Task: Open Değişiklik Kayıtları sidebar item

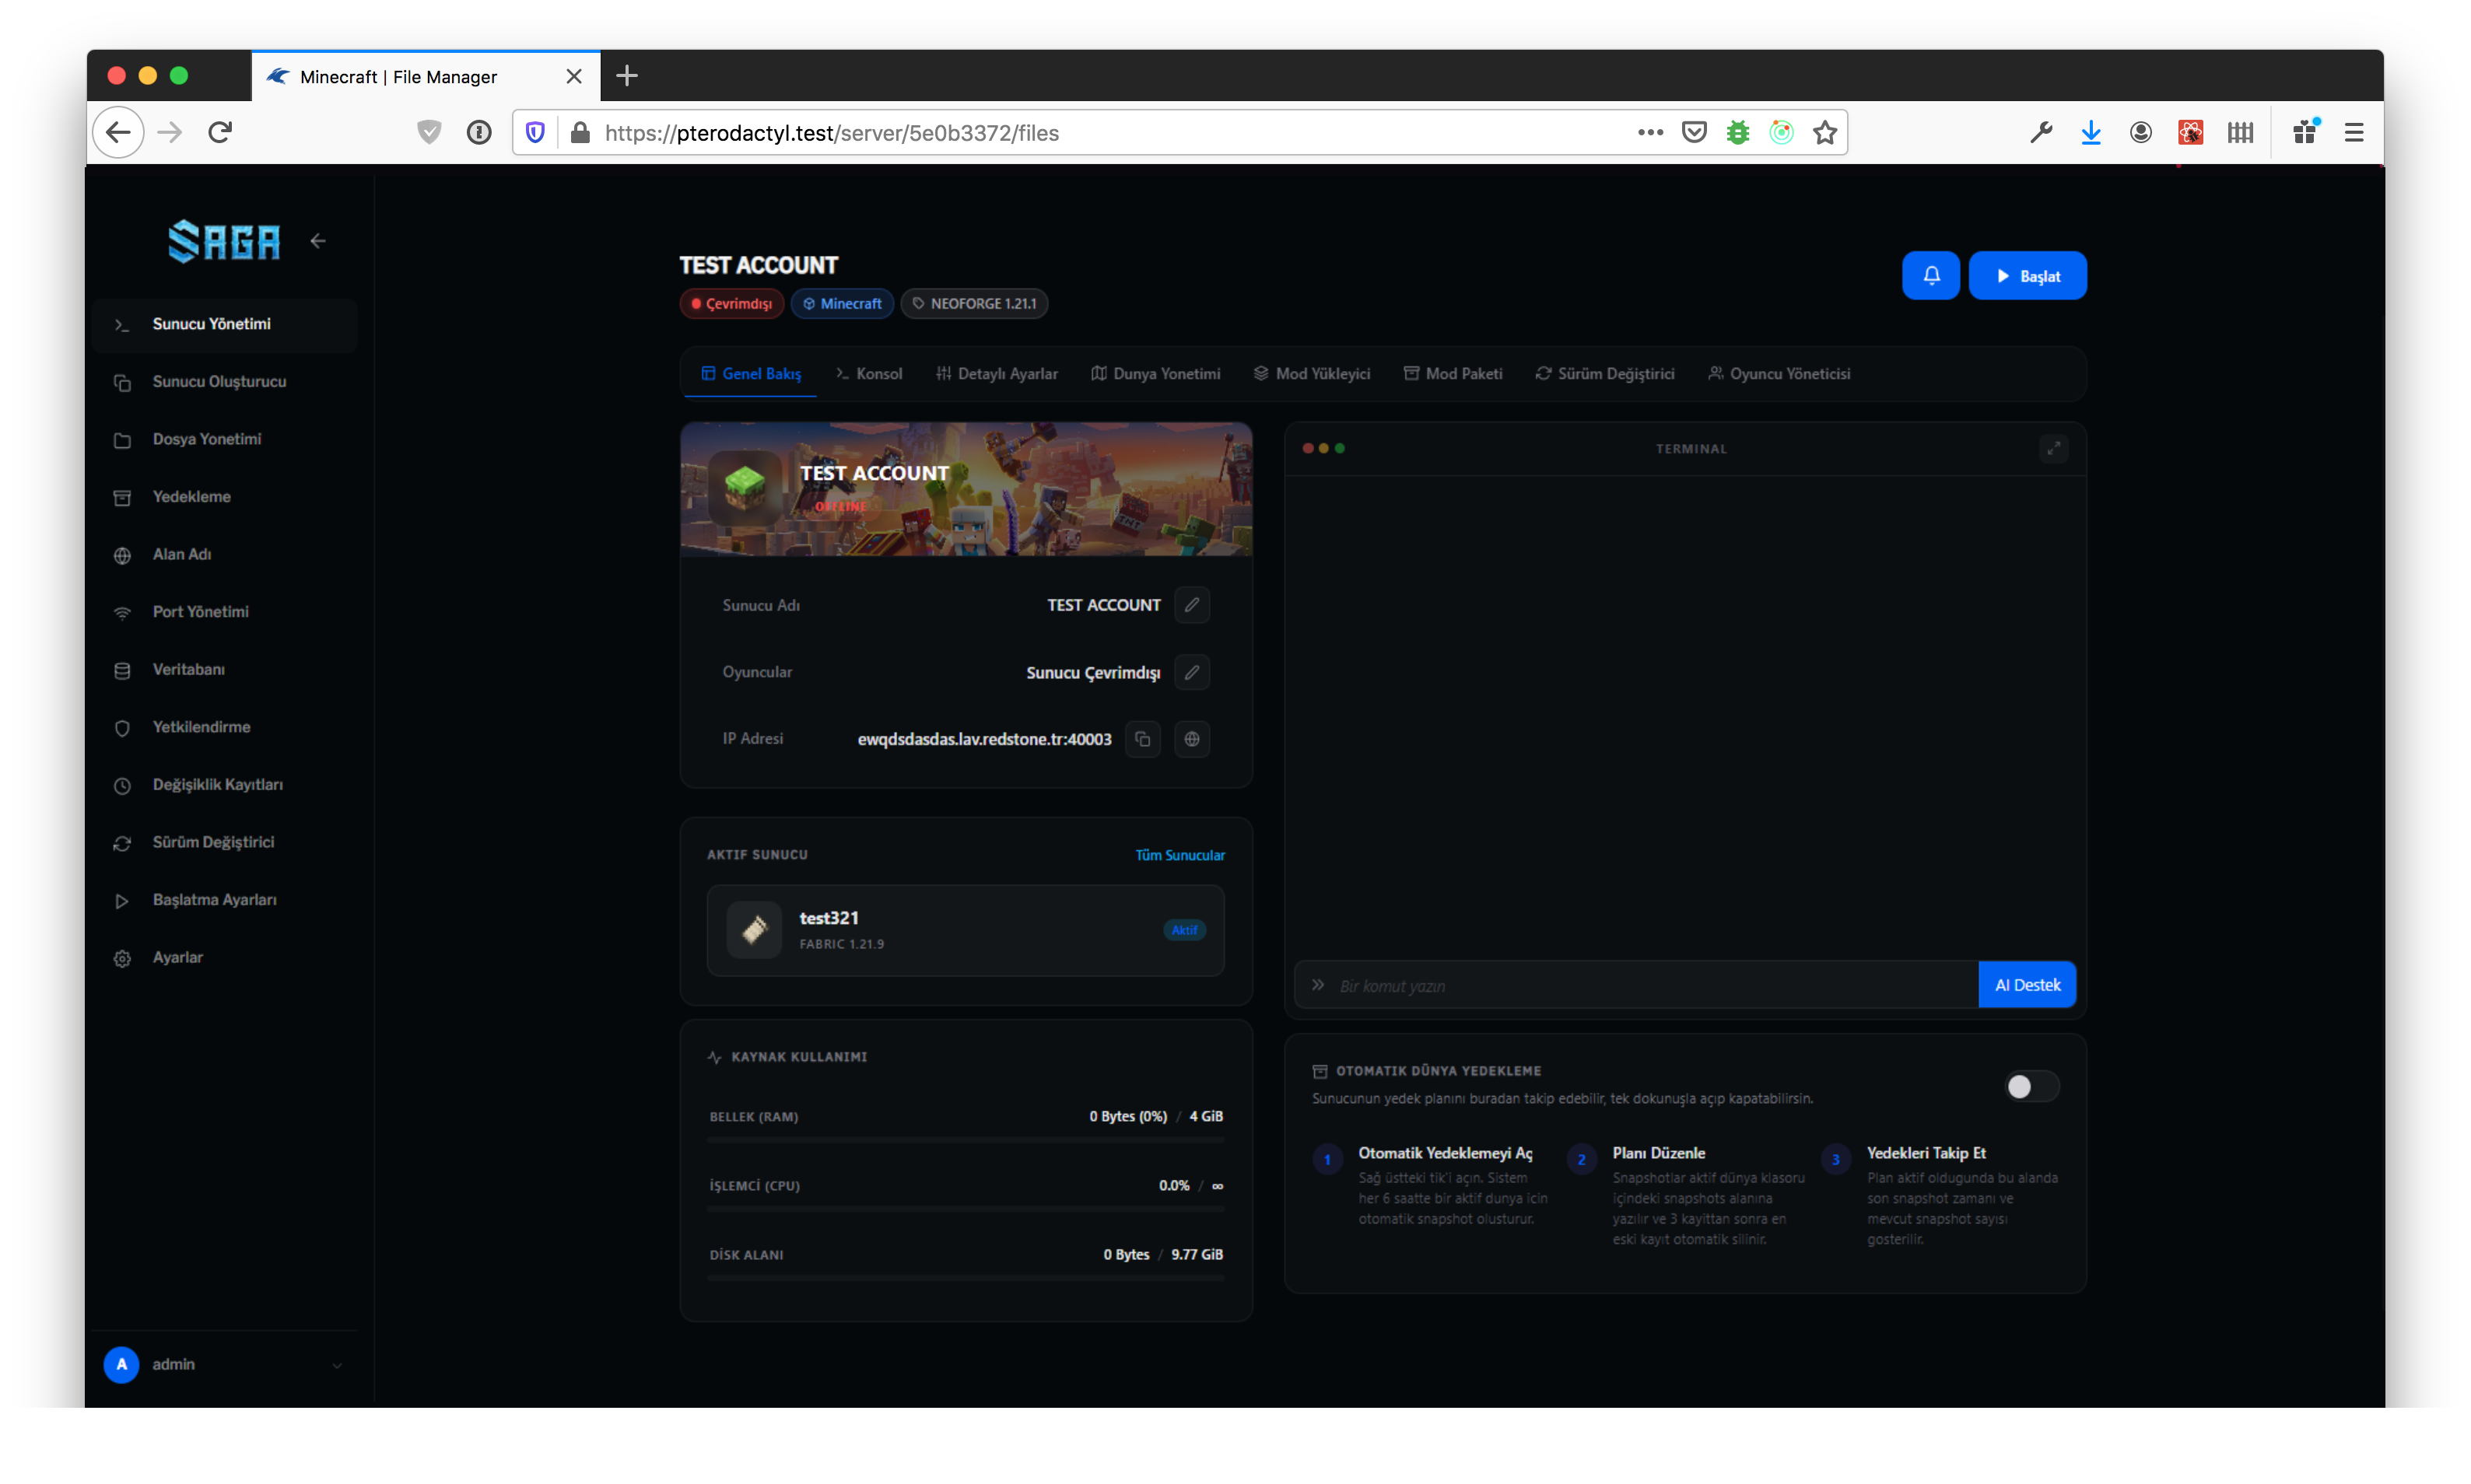Action: 225,785
